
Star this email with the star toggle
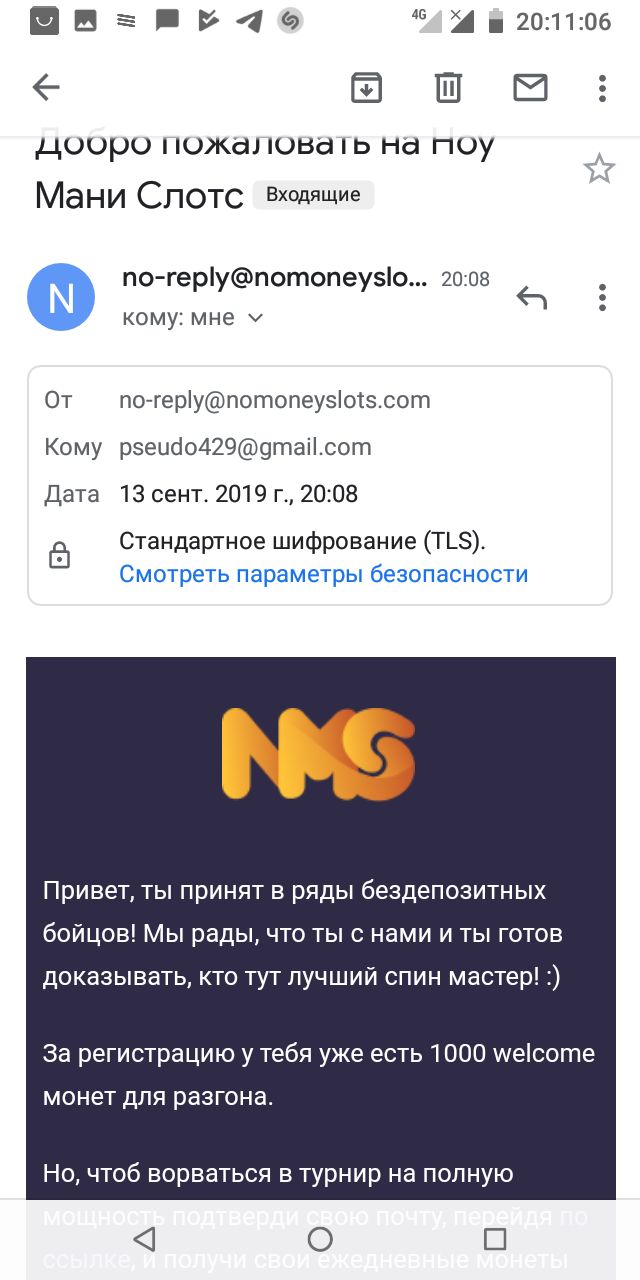pyautogui.click(x=598, y=168)
